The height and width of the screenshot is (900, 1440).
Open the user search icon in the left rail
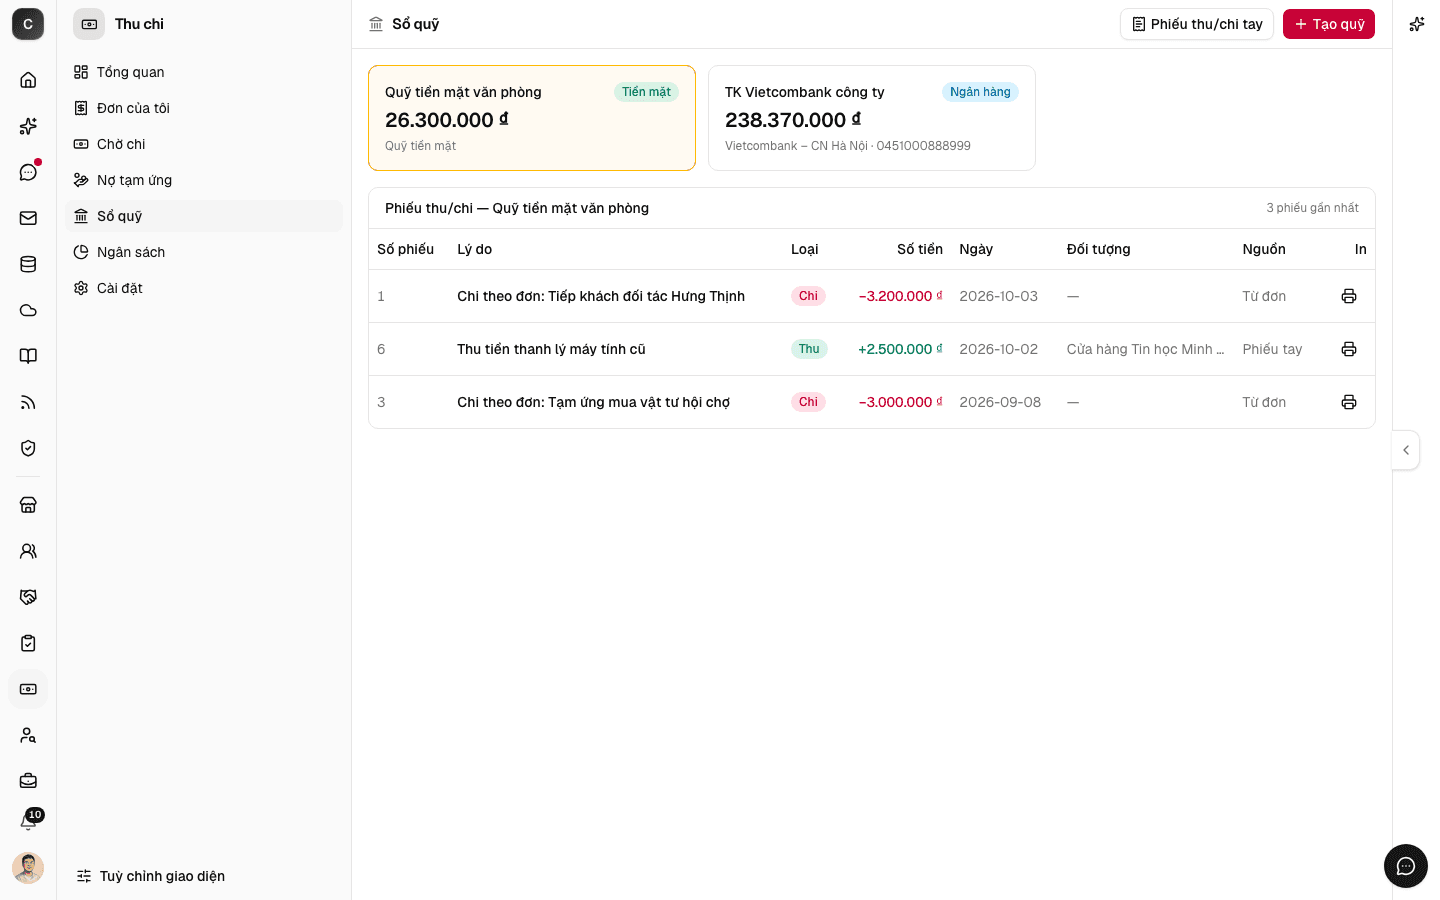pos(28,735)
